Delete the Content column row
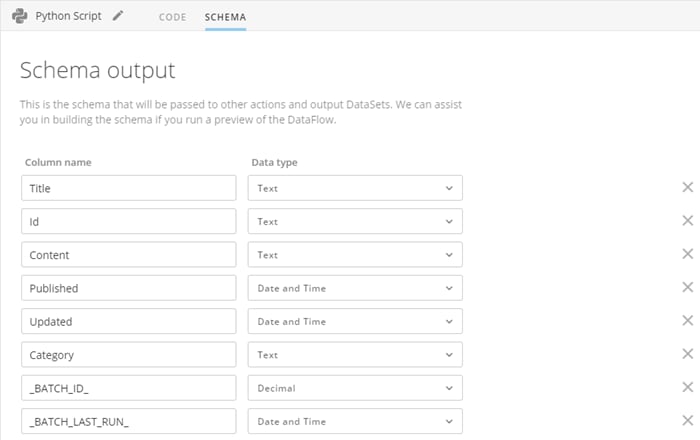Screen dimensions: 700x440 click(x=688, y=254)
